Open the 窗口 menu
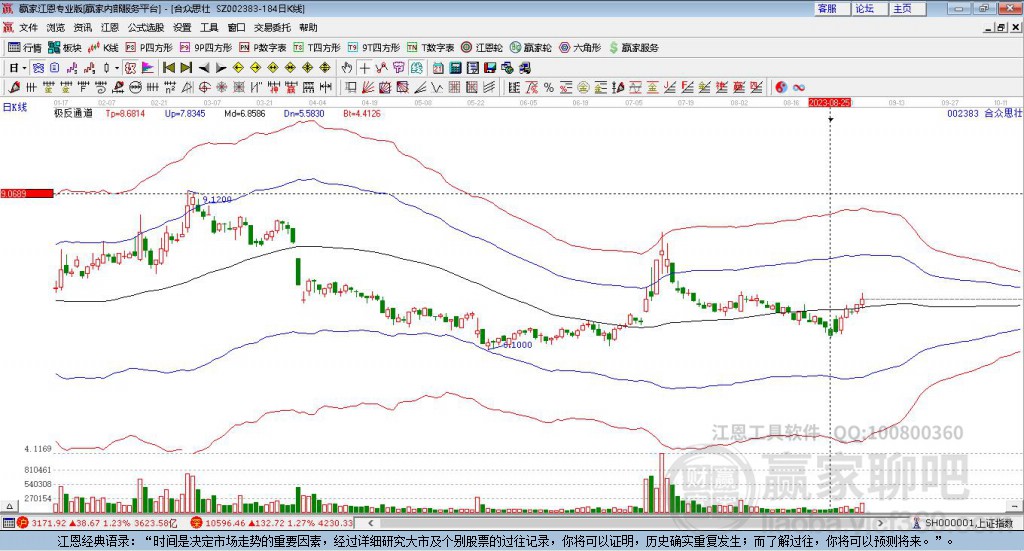 tap(236, 27)
